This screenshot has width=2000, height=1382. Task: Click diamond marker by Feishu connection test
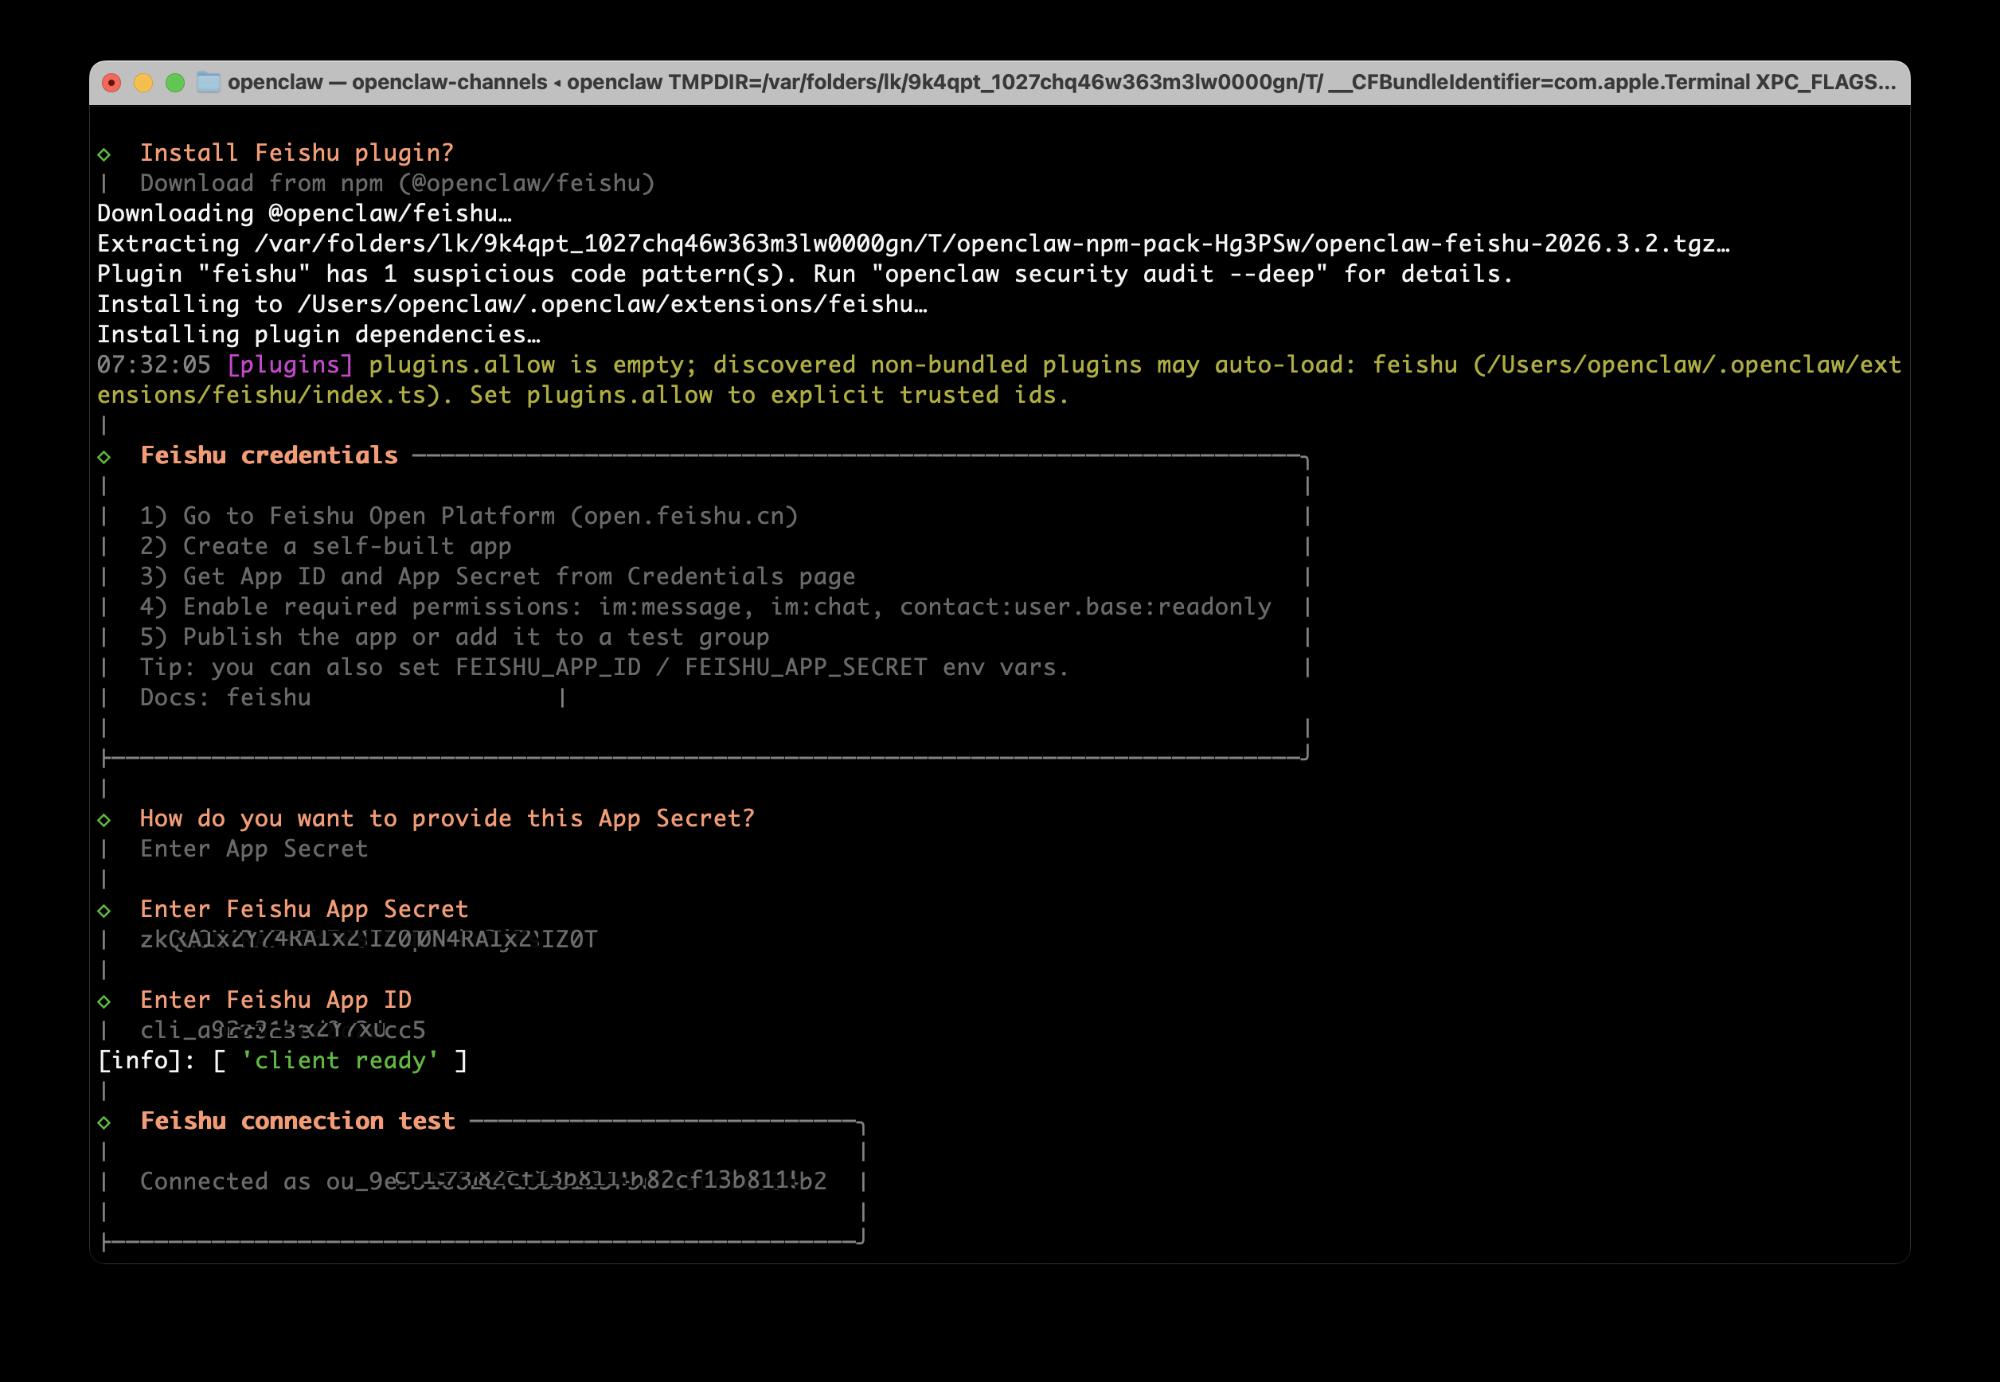[x=104, y=1122]
